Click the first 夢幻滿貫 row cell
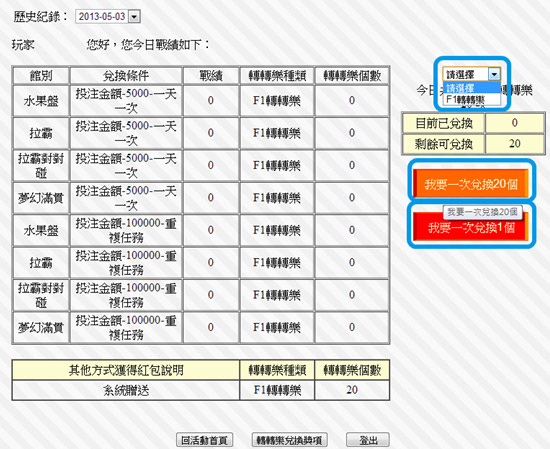The height and width of the screenshot is (449, 550). point(41,198)
